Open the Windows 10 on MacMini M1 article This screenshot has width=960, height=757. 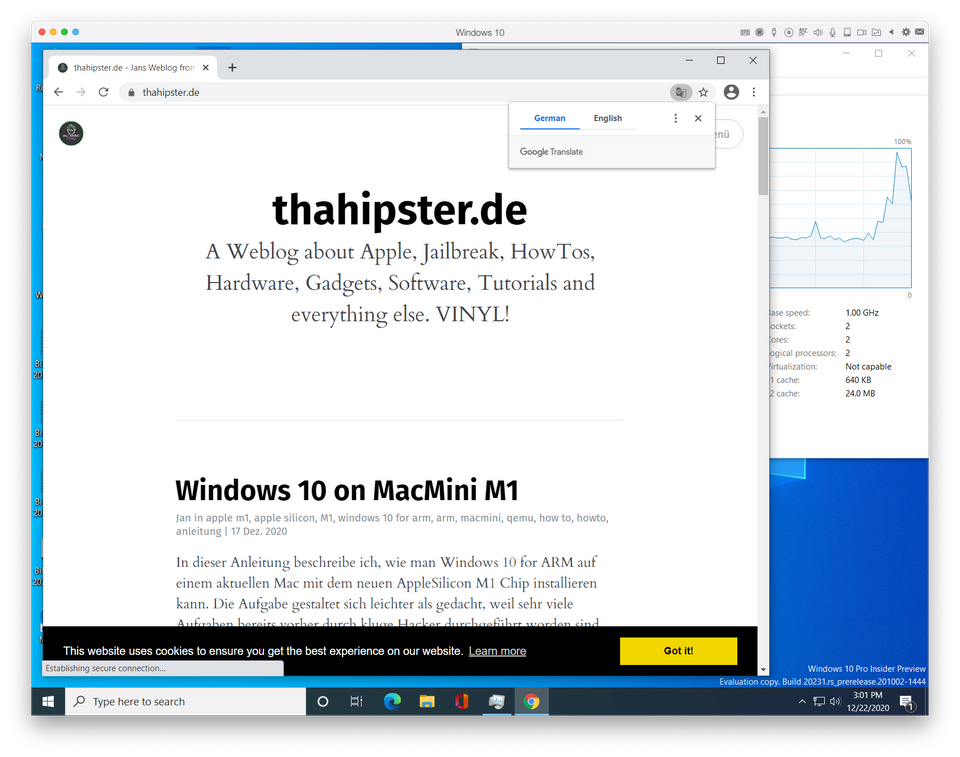point(346,490)
